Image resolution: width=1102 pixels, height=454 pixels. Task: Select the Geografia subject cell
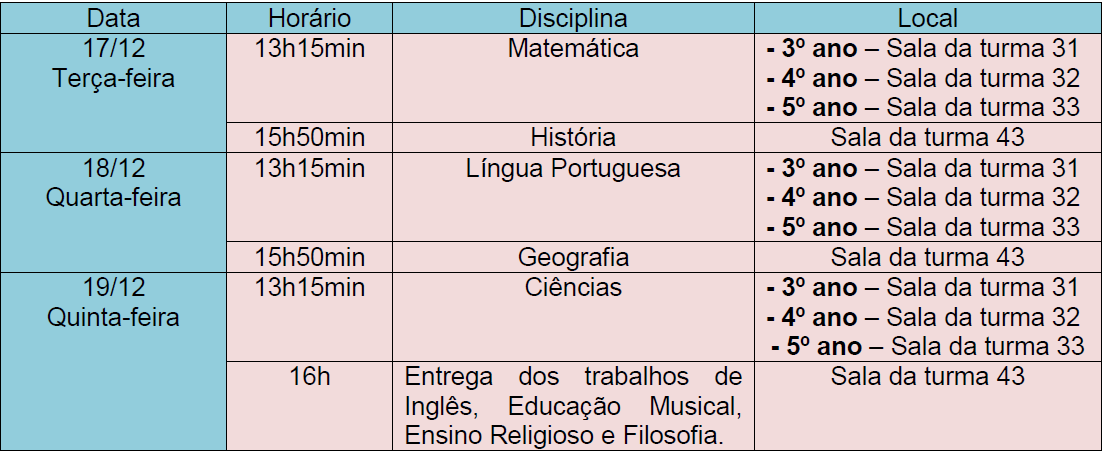[573, 257]
